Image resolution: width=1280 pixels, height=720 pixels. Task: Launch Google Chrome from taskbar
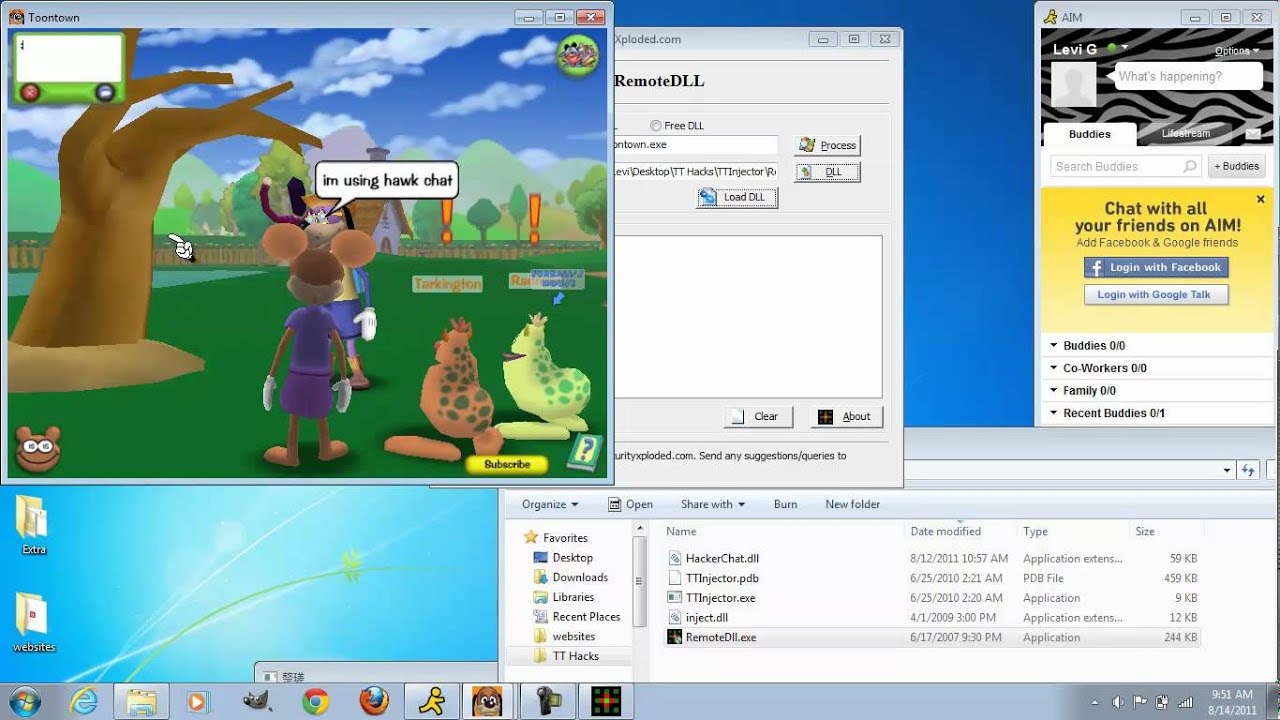tap(316, 702)
